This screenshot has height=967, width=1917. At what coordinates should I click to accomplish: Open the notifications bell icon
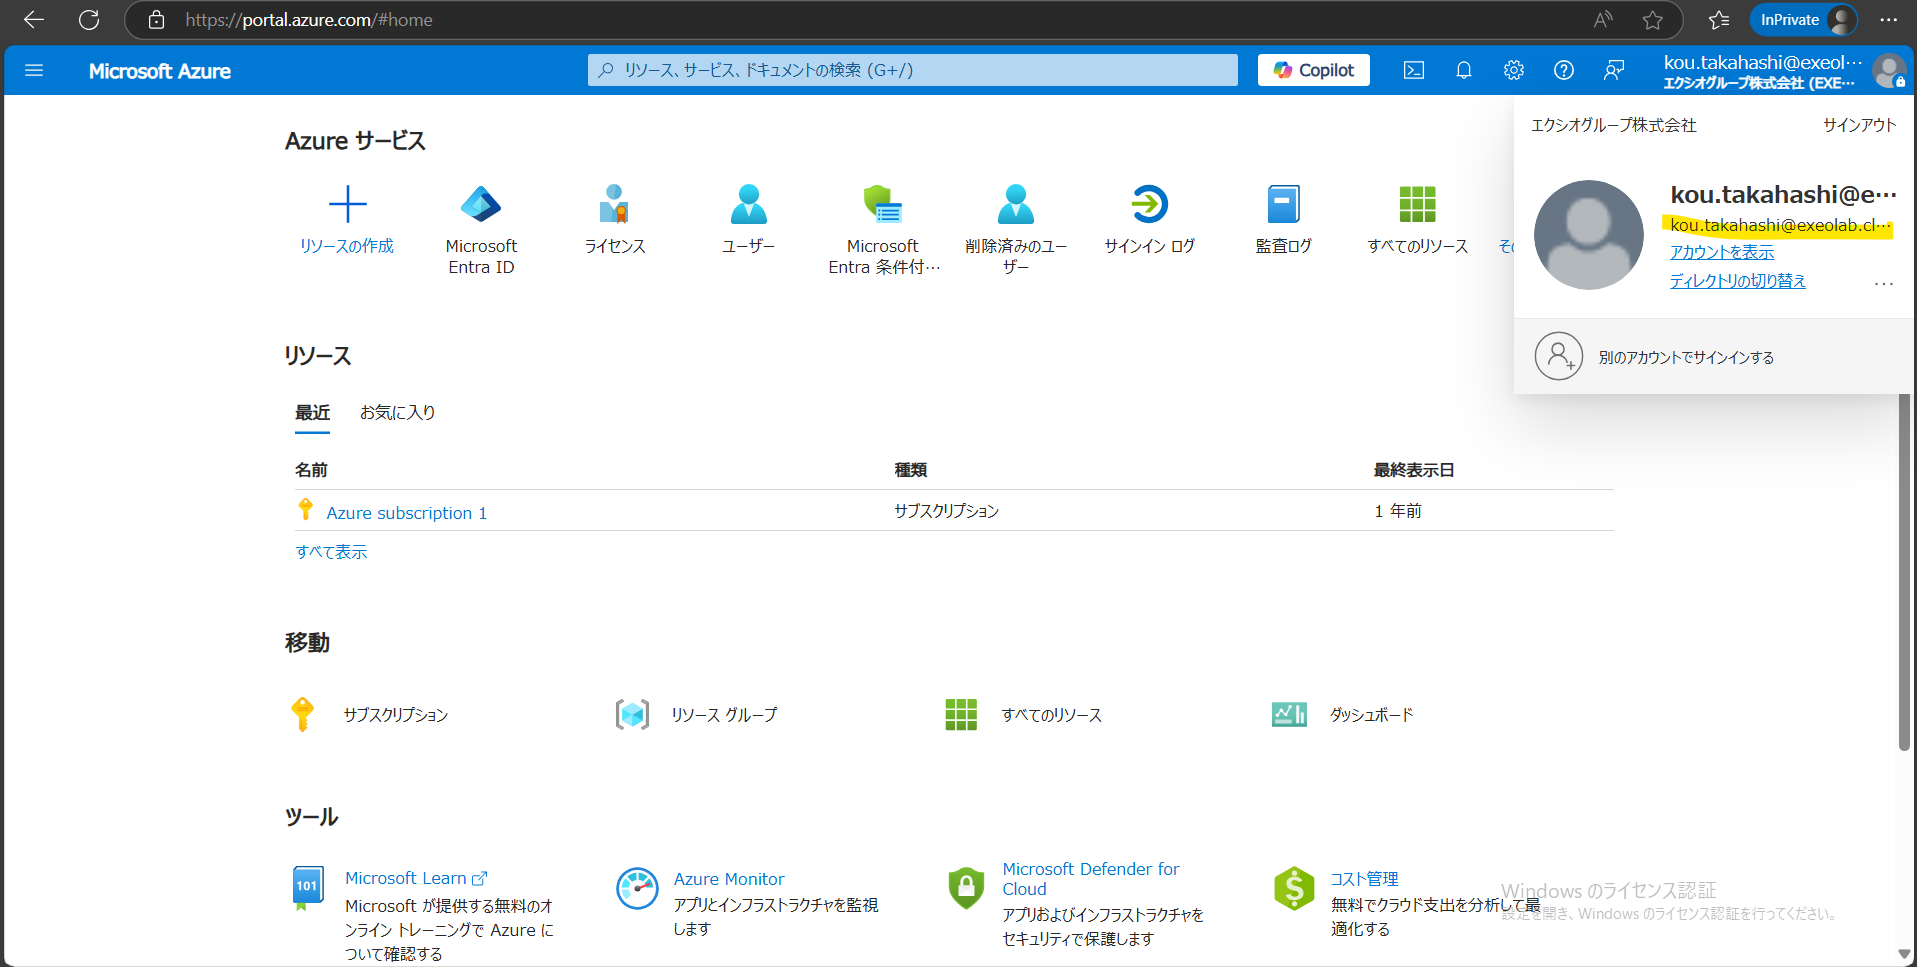[1463, 70]
